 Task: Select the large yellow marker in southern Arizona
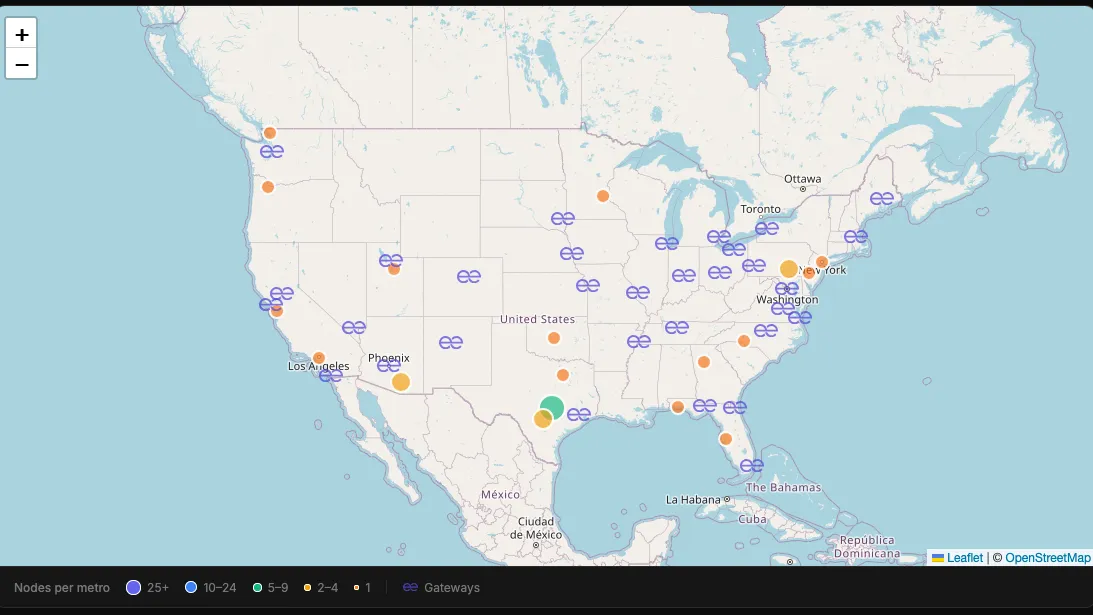pyautogui.click(x=401, y=382)
